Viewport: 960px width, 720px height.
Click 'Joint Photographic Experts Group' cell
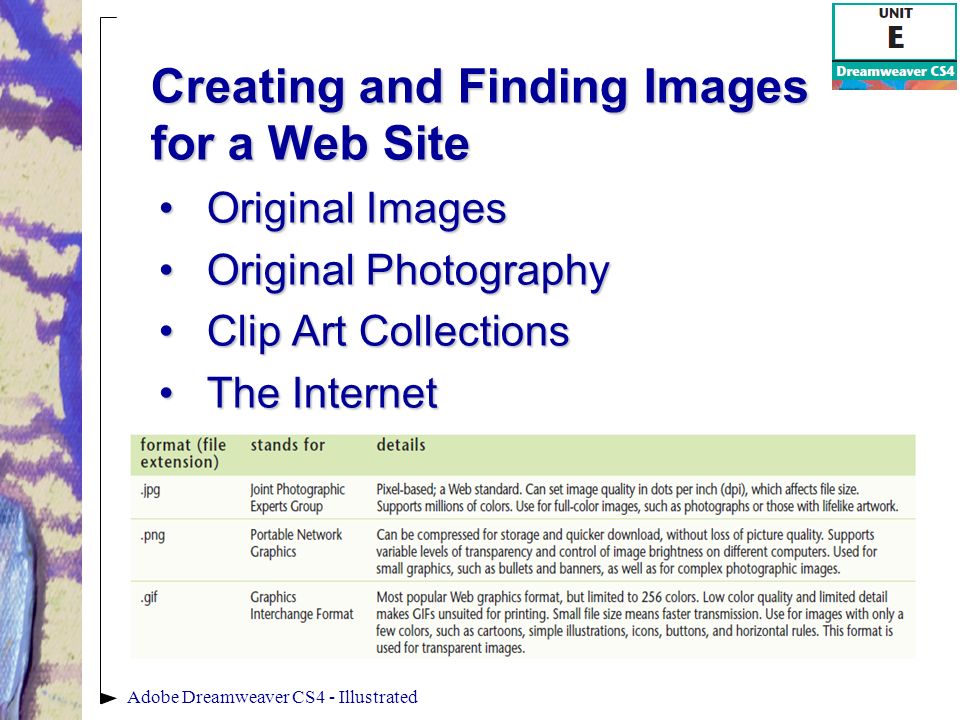[298, 498]
